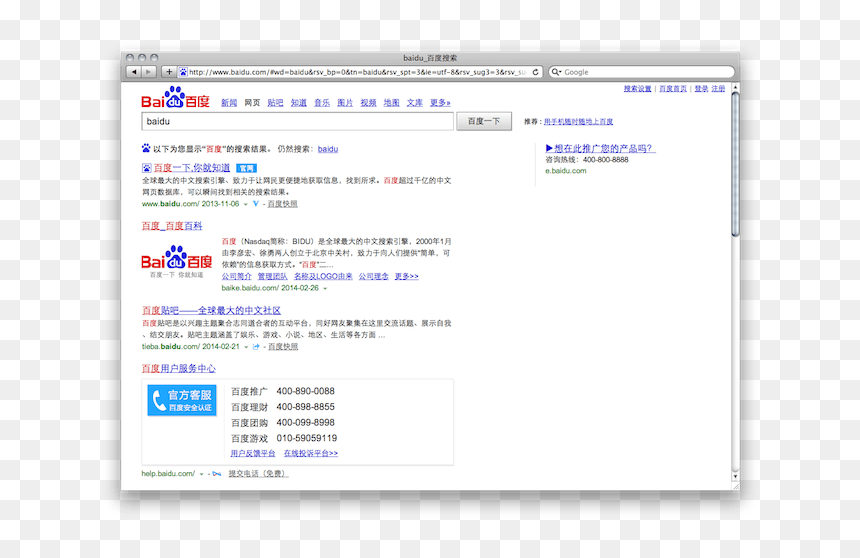The image size is (860, 558).
Task: Click the vertical scrollbar thumb
Action: pos(735,165)
